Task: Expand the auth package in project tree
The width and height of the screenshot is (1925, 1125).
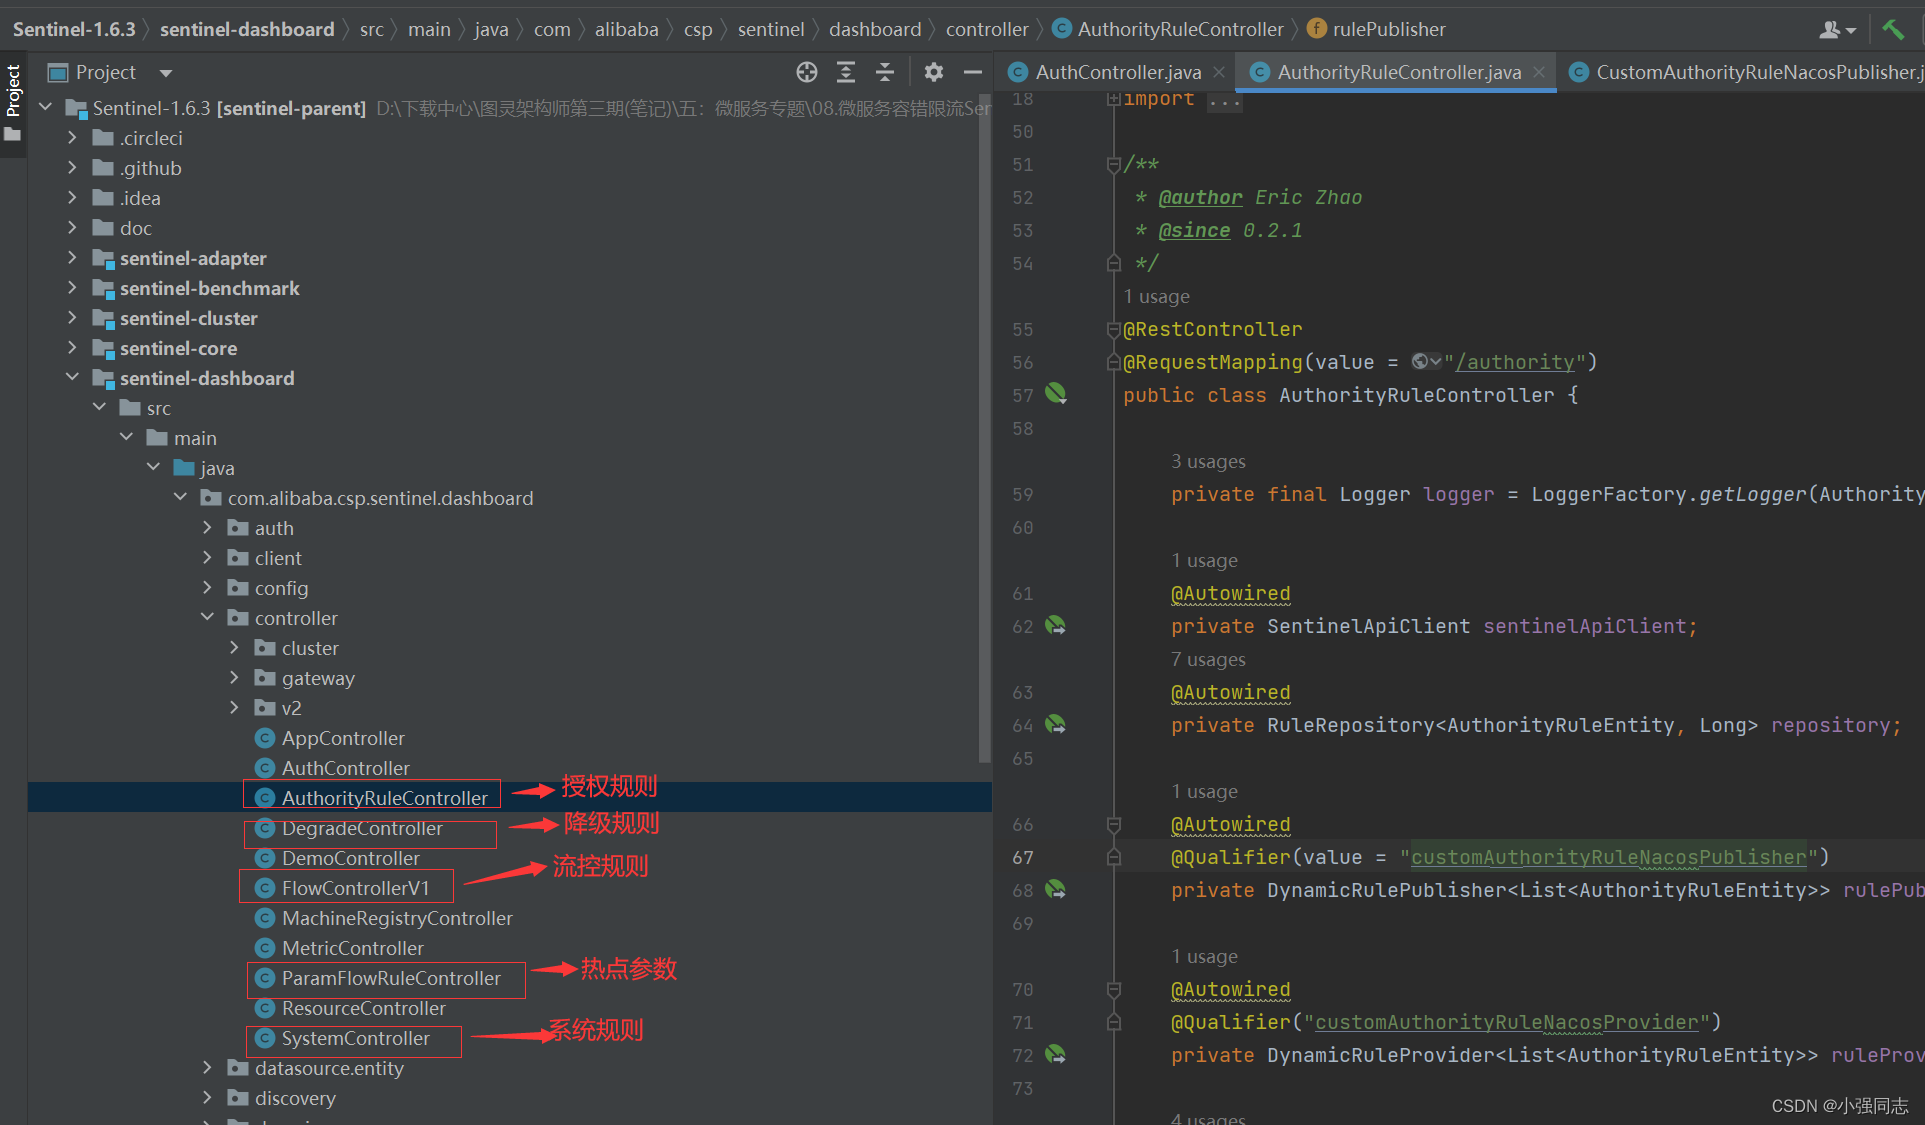Action: coord(207,527)
